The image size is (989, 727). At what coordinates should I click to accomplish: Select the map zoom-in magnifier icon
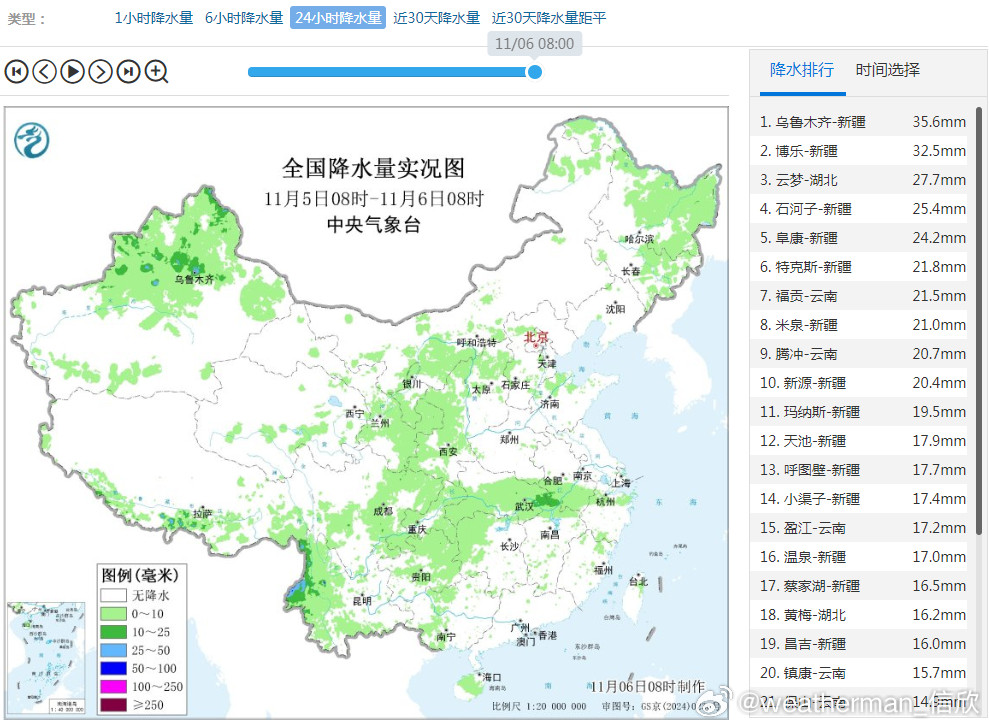(157, 71)
